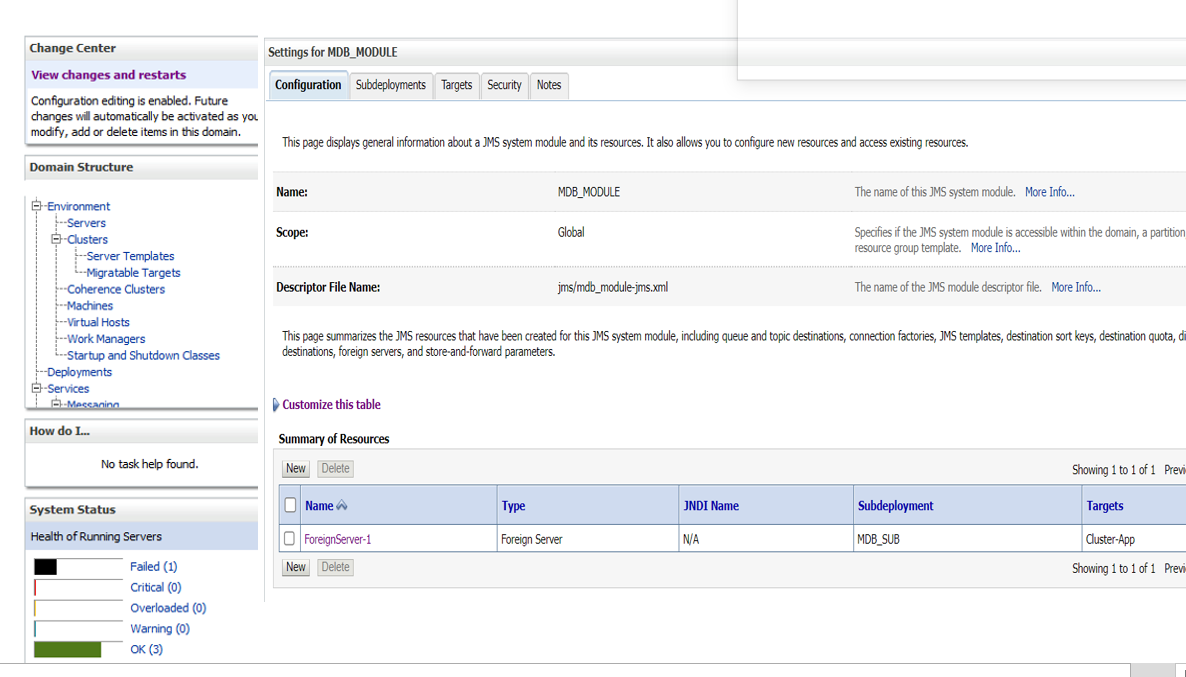This screenshot has width=1186, height=677.
Task: Click MDB_SUB subdeployment cell
Action: (x=878, y=539)
